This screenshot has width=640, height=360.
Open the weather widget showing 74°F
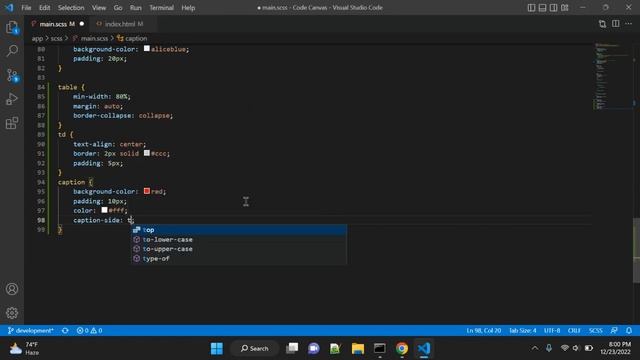[x=24, y=348]
